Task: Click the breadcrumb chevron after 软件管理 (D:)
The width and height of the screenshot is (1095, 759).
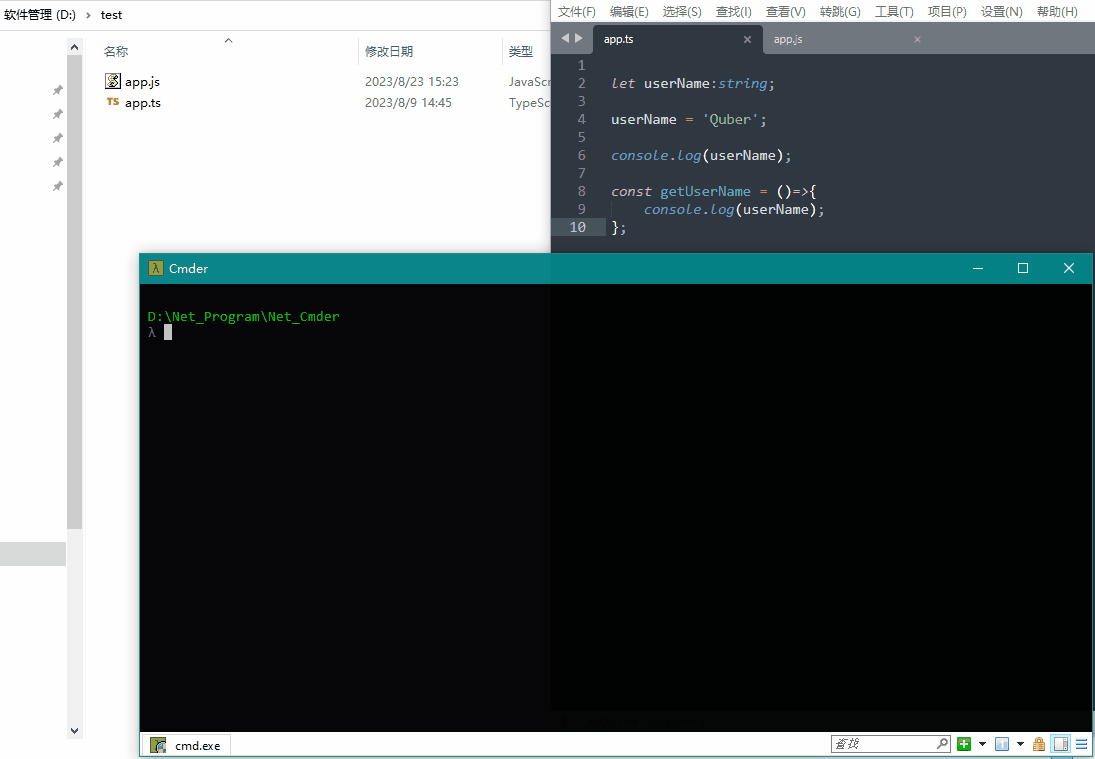Action: point(88,15)
